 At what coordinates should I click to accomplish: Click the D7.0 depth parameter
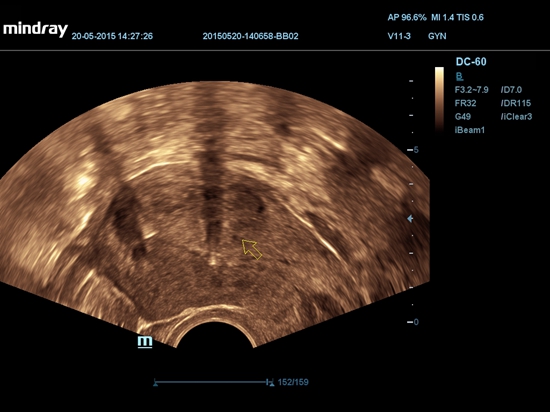click(x=511, y=90)
